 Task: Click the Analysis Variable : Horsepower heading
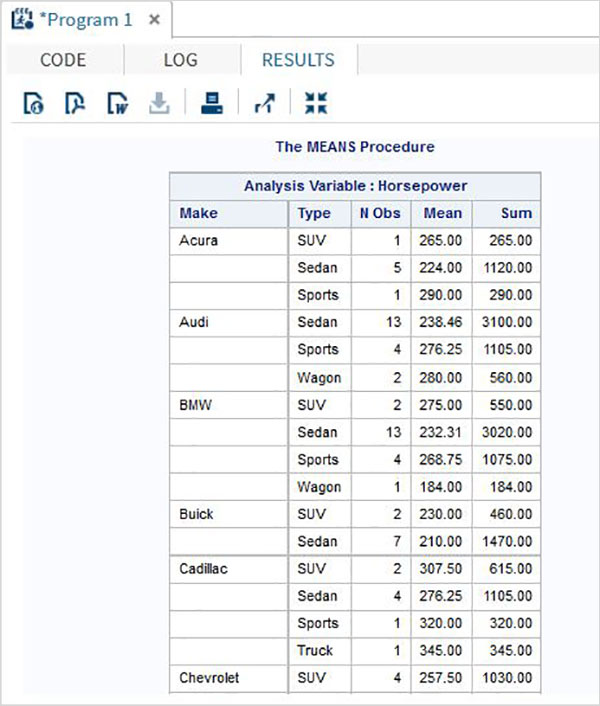pyautogui.click(x=355, y=186)
